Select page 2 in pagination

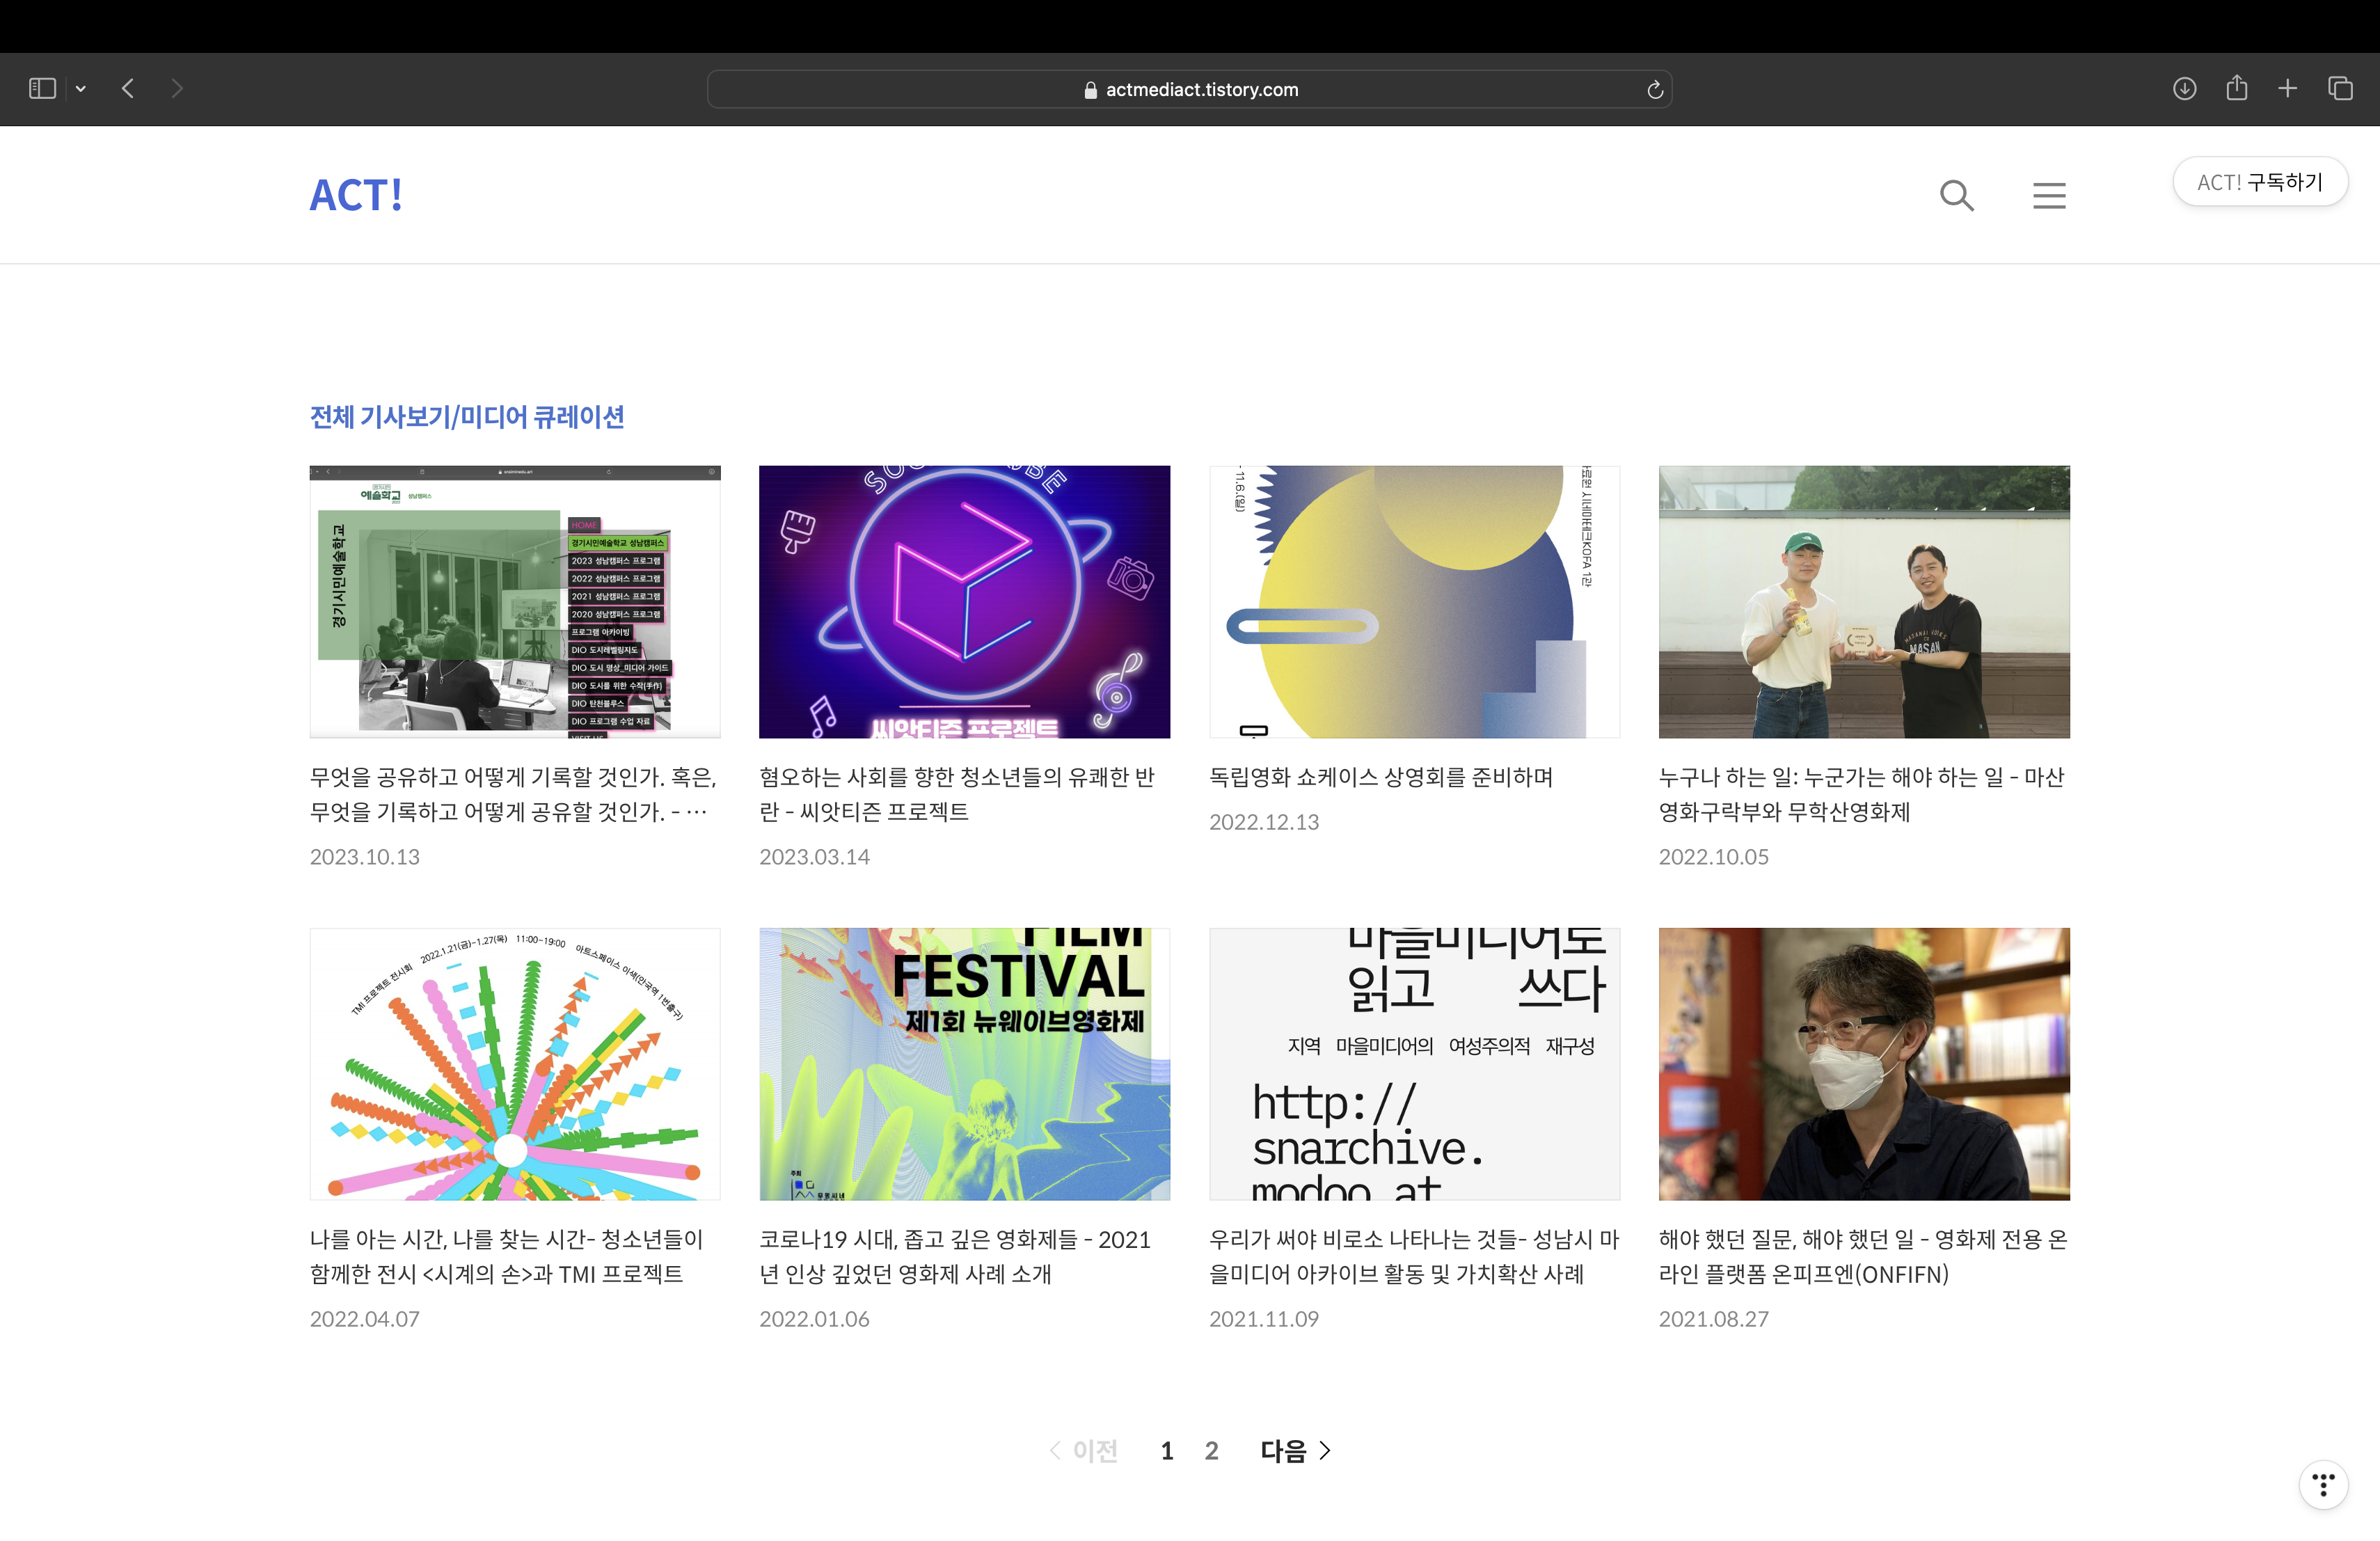pos(1211,1450)
